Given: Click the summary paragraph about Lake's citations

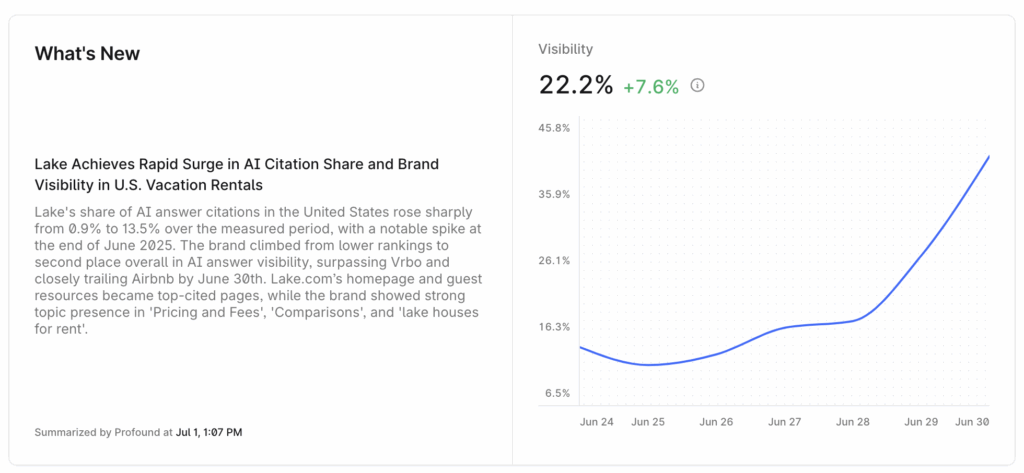Looking at the screenshot, I should coord(258,269).
